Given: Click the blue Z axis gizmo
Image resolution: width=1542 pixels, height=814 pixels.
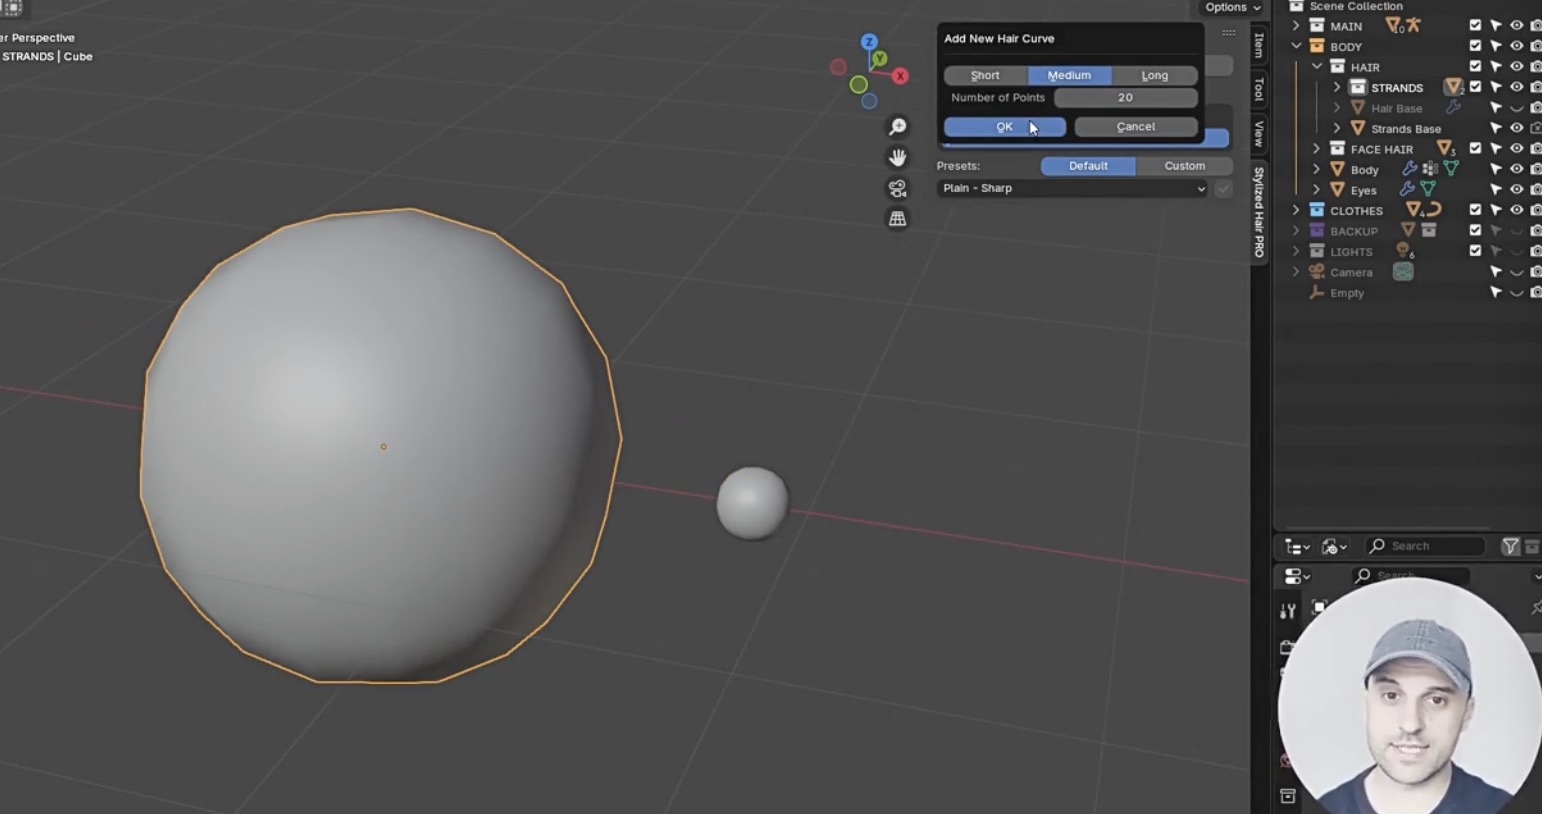Looking at the screenshot, I should click(869, 42).
